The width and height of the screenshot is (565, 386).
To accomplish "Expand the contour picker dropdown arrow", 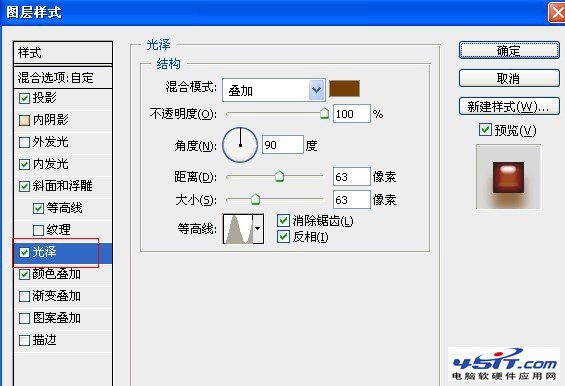I will click(x=258, y=229).
